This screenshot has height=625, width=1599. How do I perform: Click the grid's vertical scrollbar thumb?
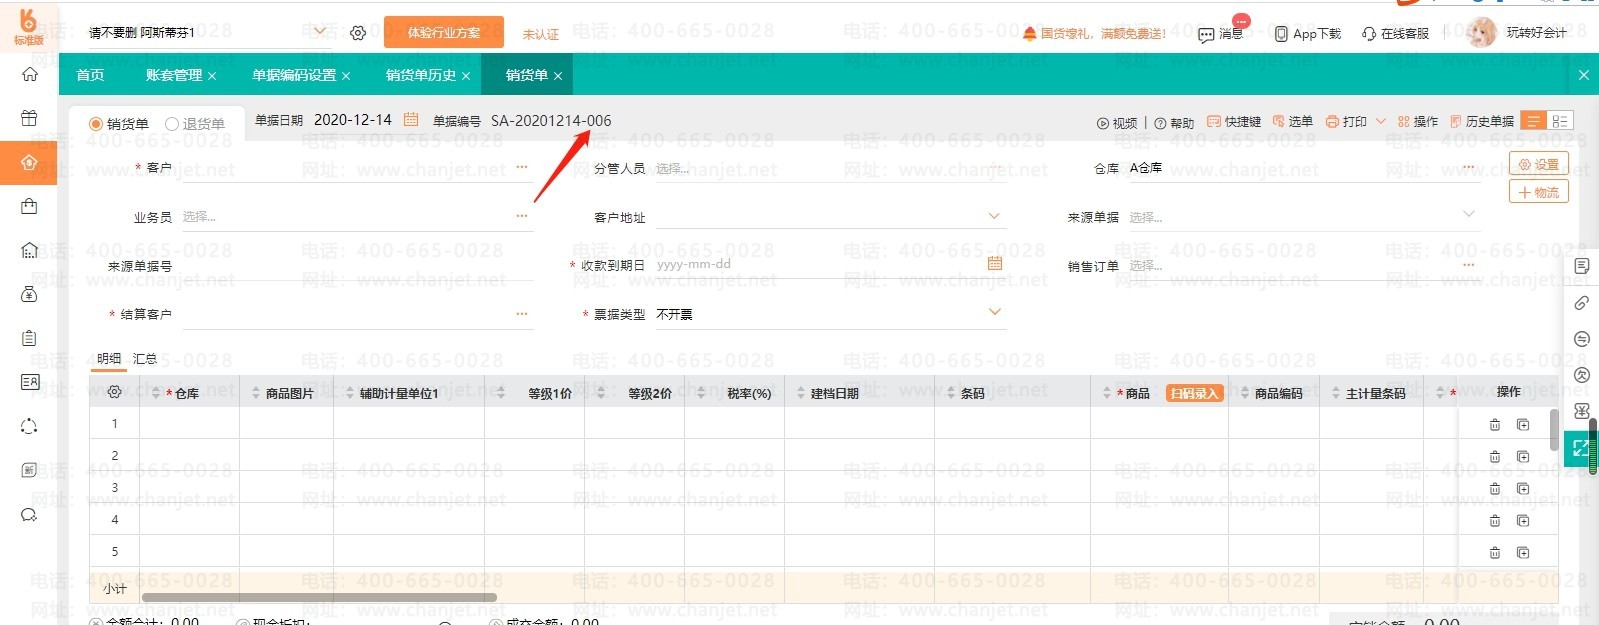pos(1554,430)
